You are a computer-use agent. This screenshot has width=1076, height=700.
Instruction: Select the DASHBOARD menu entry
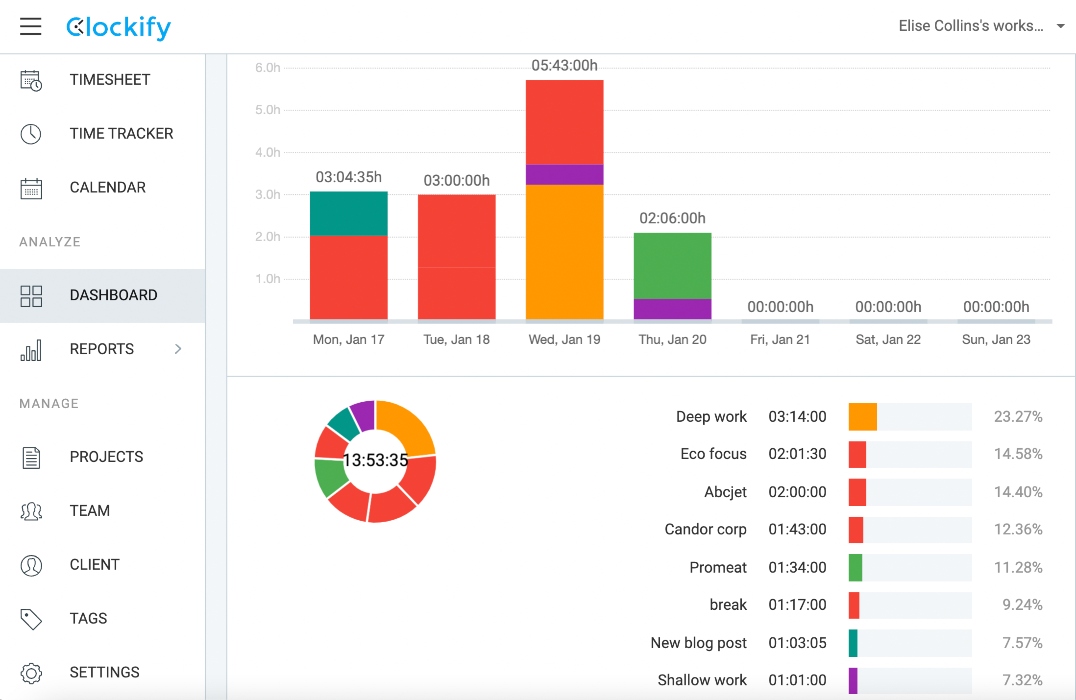coord(113,295)
